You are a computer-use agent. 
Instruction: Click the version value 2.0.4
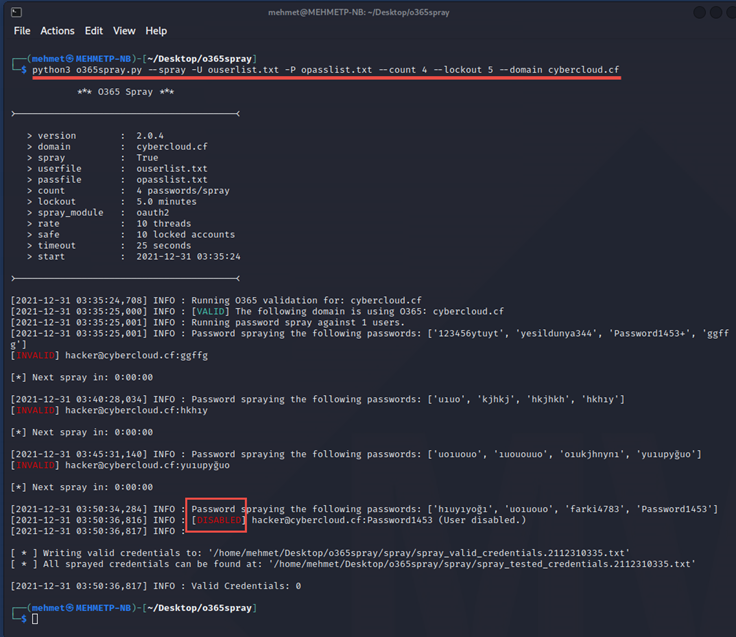(150, 136)
